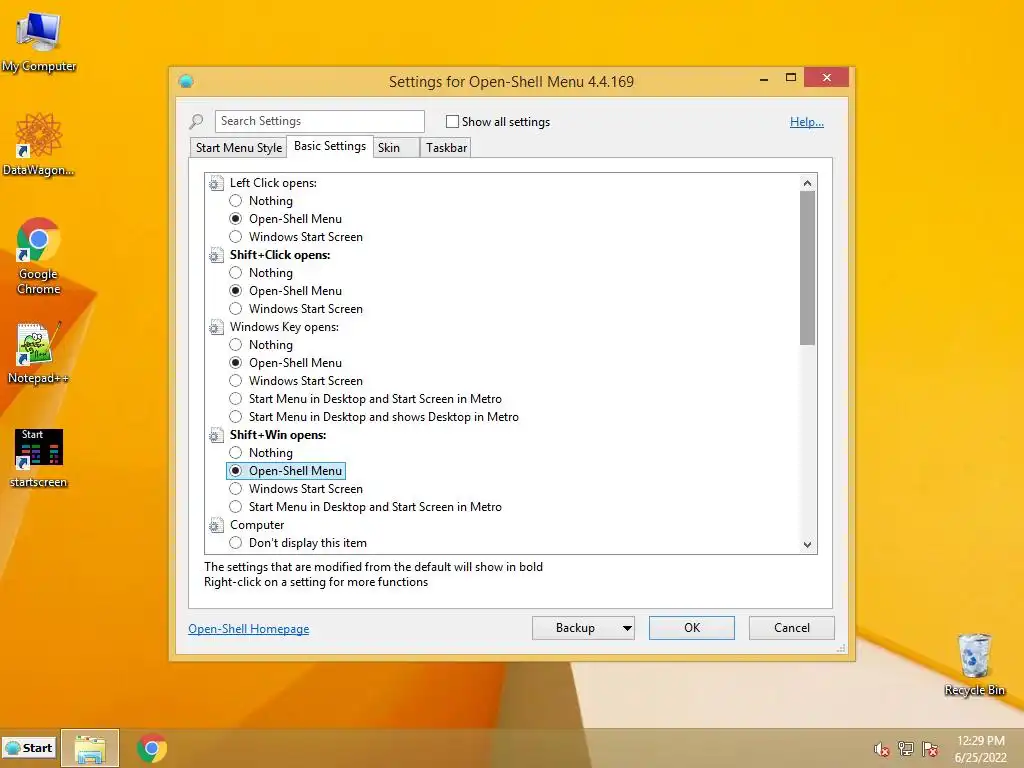Click the Start button on taskbar

(x=29, y=748)
